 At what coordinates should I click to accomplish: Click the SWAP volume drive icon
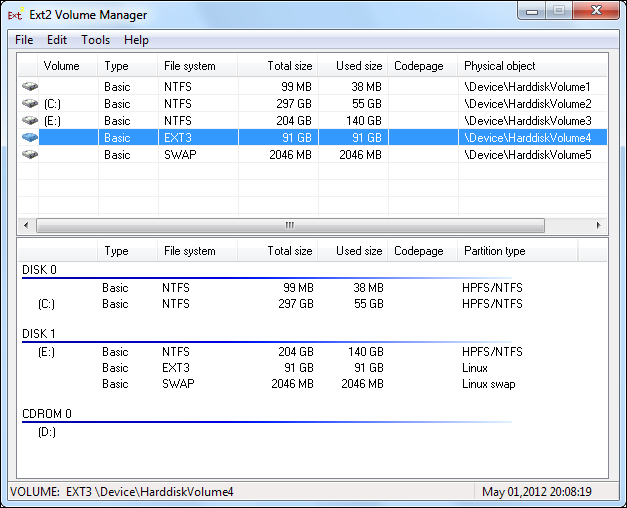click(30, 154)
